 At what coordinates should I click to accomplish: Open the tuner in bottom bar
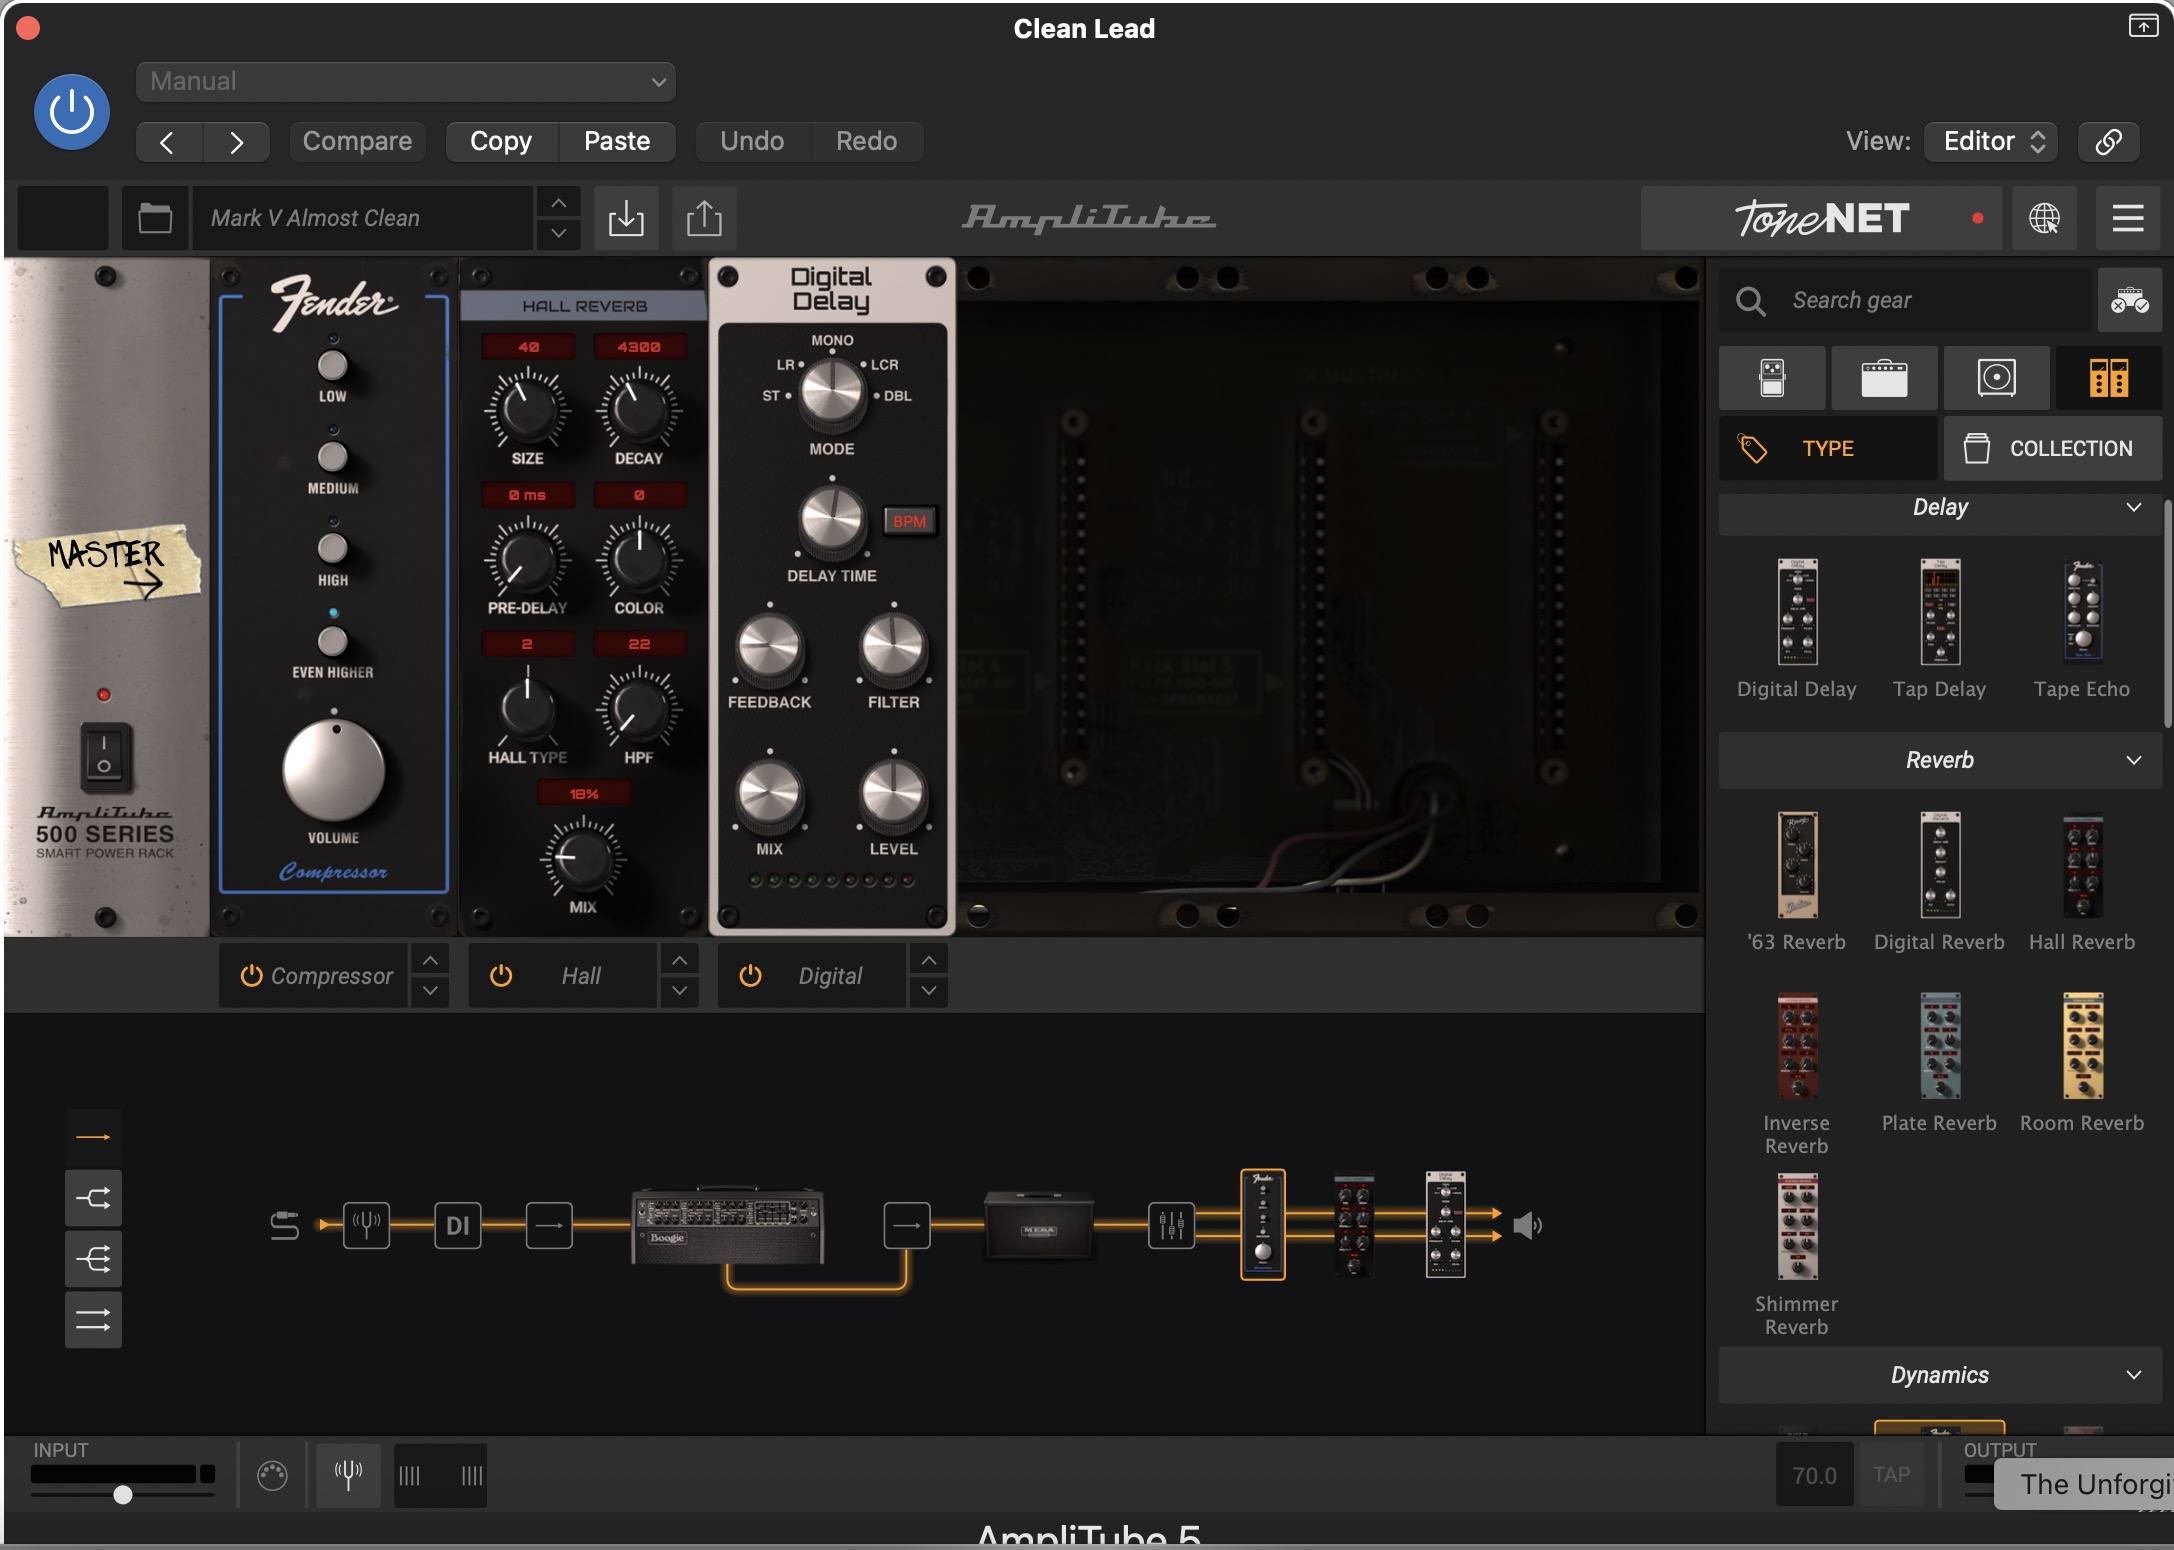348,1475
